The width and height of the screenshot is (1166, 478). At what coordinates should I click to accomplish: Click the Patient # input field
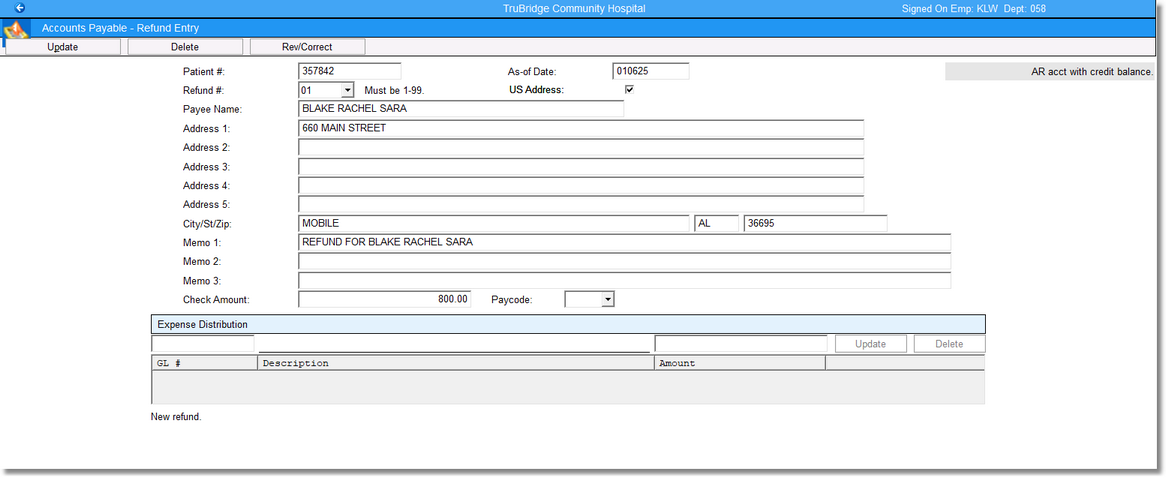pos(350,71)
